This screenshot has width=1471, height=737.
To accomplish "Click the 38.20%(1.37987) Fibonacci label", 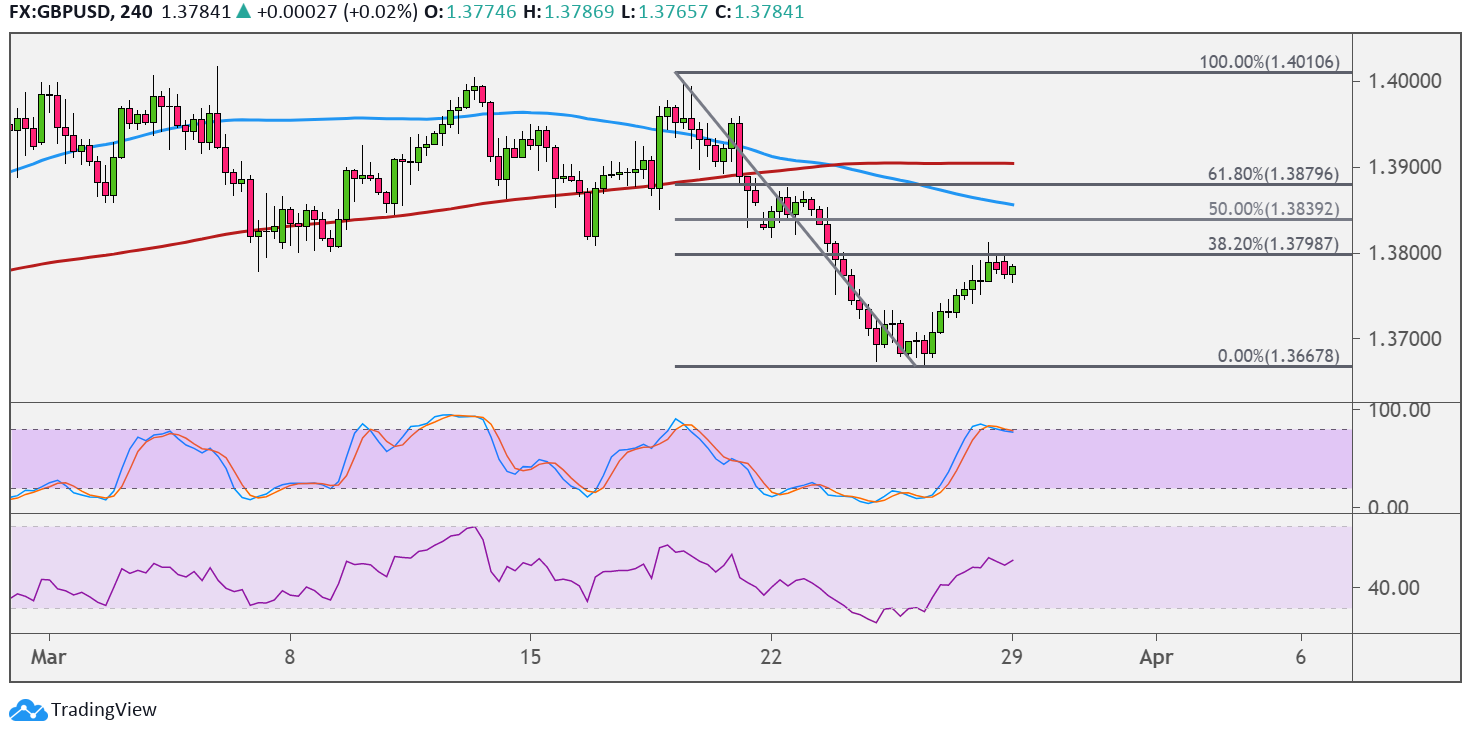I will click(x=1274, y=244).
